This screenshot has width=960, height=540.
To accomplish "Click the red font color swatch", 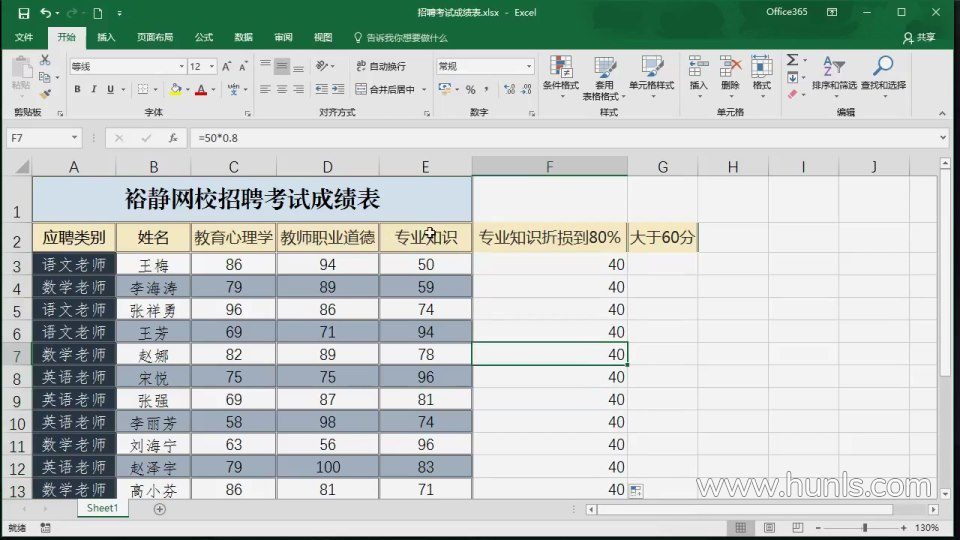I will point(200,89).
